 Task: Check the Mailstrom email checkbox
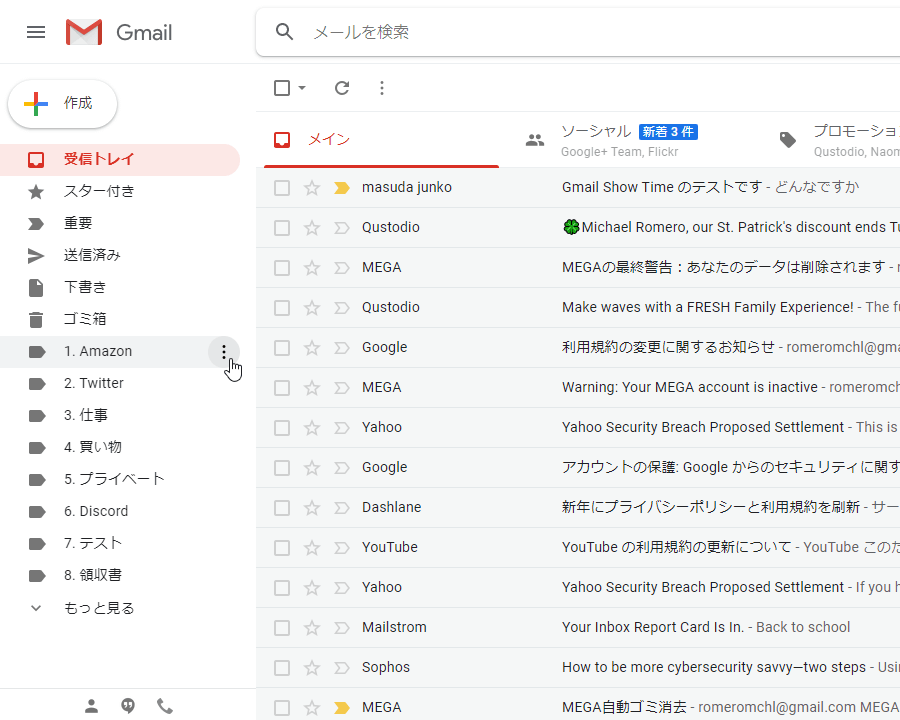[x=282, y=628]
